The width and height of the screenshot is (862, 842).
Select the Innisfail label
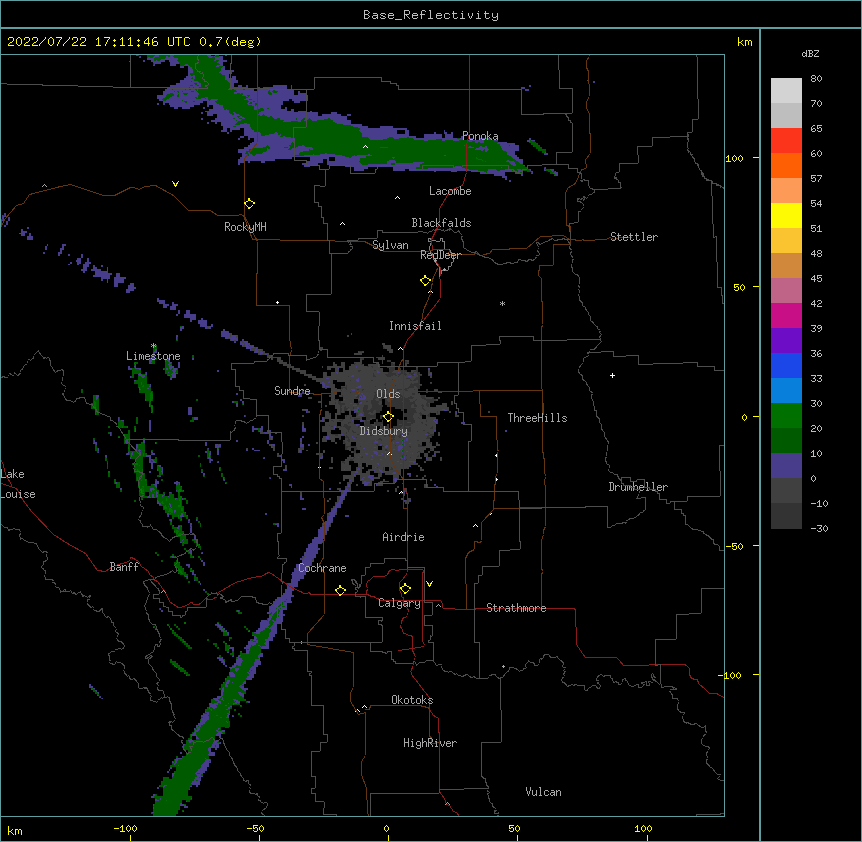click(x=415, y=326)
